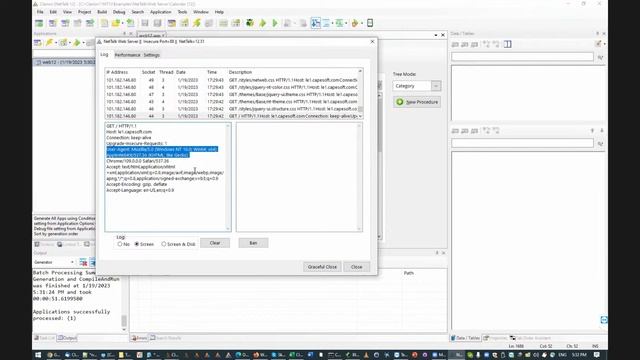Click the lightning bolt icon in main toolbar
This screenshot has width=640, height=360.
click(x=197, y=23)
